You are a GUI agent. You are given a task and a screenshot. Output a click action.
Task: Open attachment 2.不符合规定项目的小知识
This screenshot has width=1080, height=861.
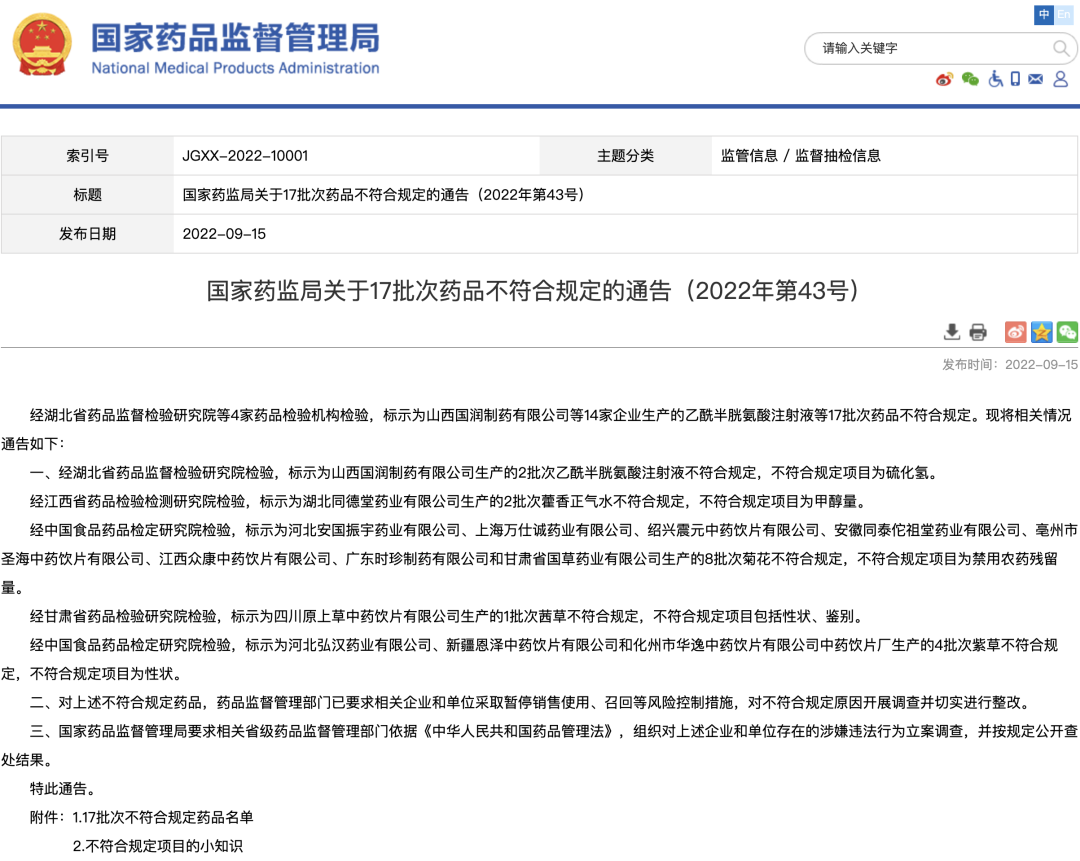158,846
